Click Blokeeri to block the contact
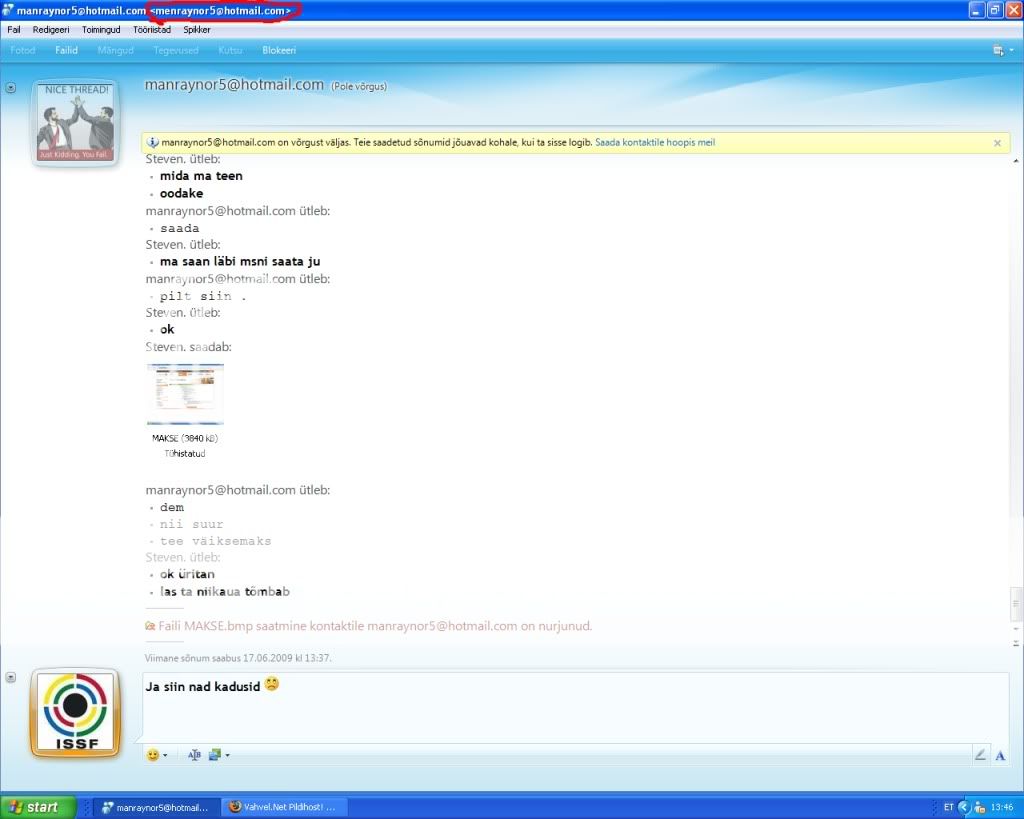This screenshot has width=1024, height=819. [x=278, y=50]
